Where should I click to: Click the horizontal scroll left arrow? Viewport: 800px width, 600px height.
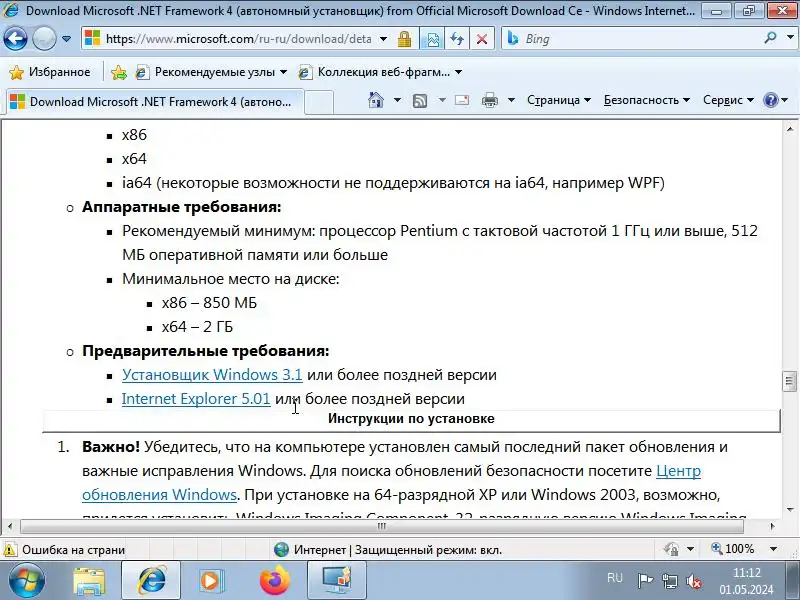10,526
